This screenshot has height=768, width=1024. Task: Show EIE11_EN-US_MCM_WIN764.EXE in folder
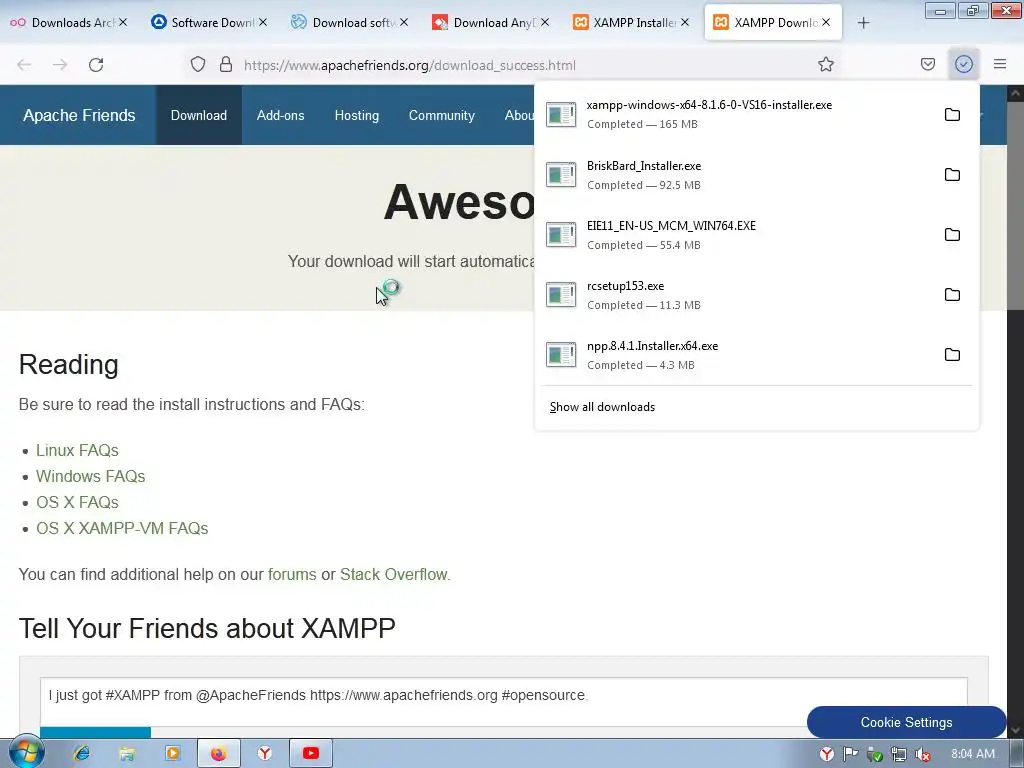(x=952, y=234)
